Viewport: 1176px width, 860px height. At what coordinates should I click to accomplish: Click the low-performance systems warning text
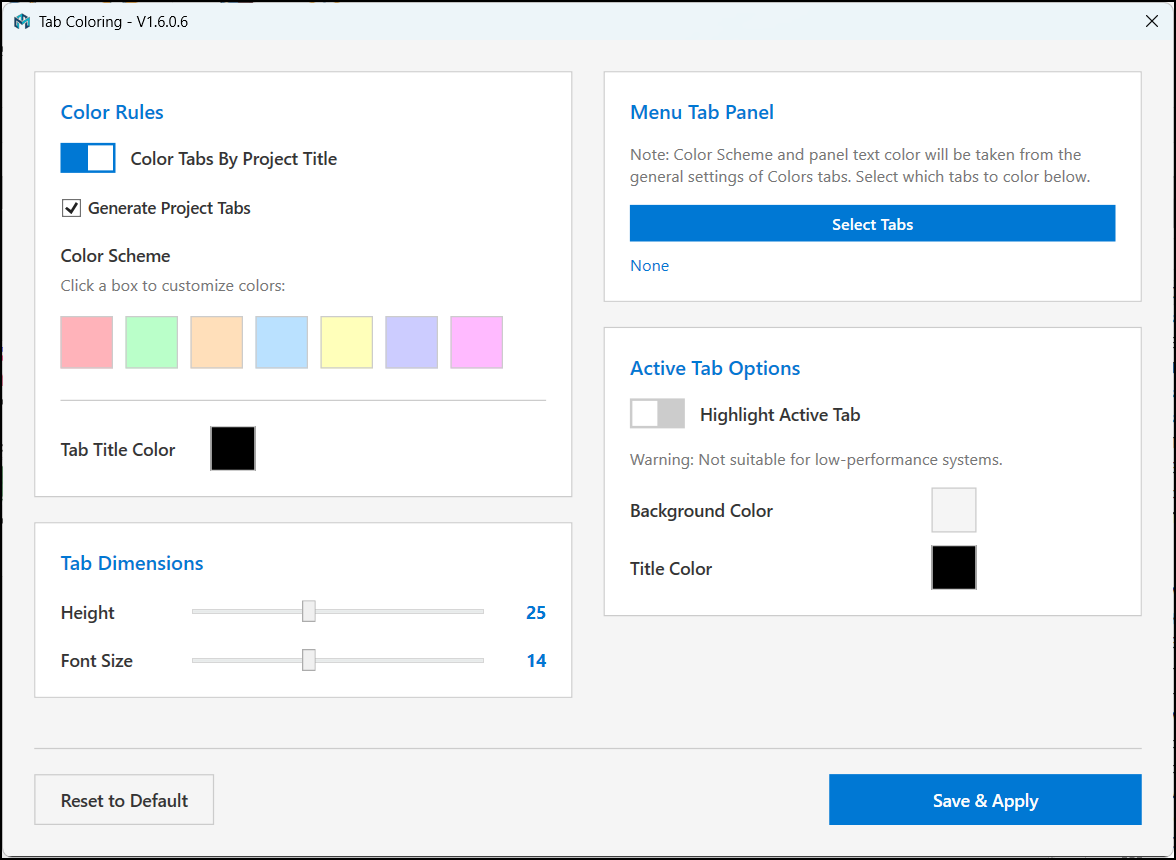[816, 460]
